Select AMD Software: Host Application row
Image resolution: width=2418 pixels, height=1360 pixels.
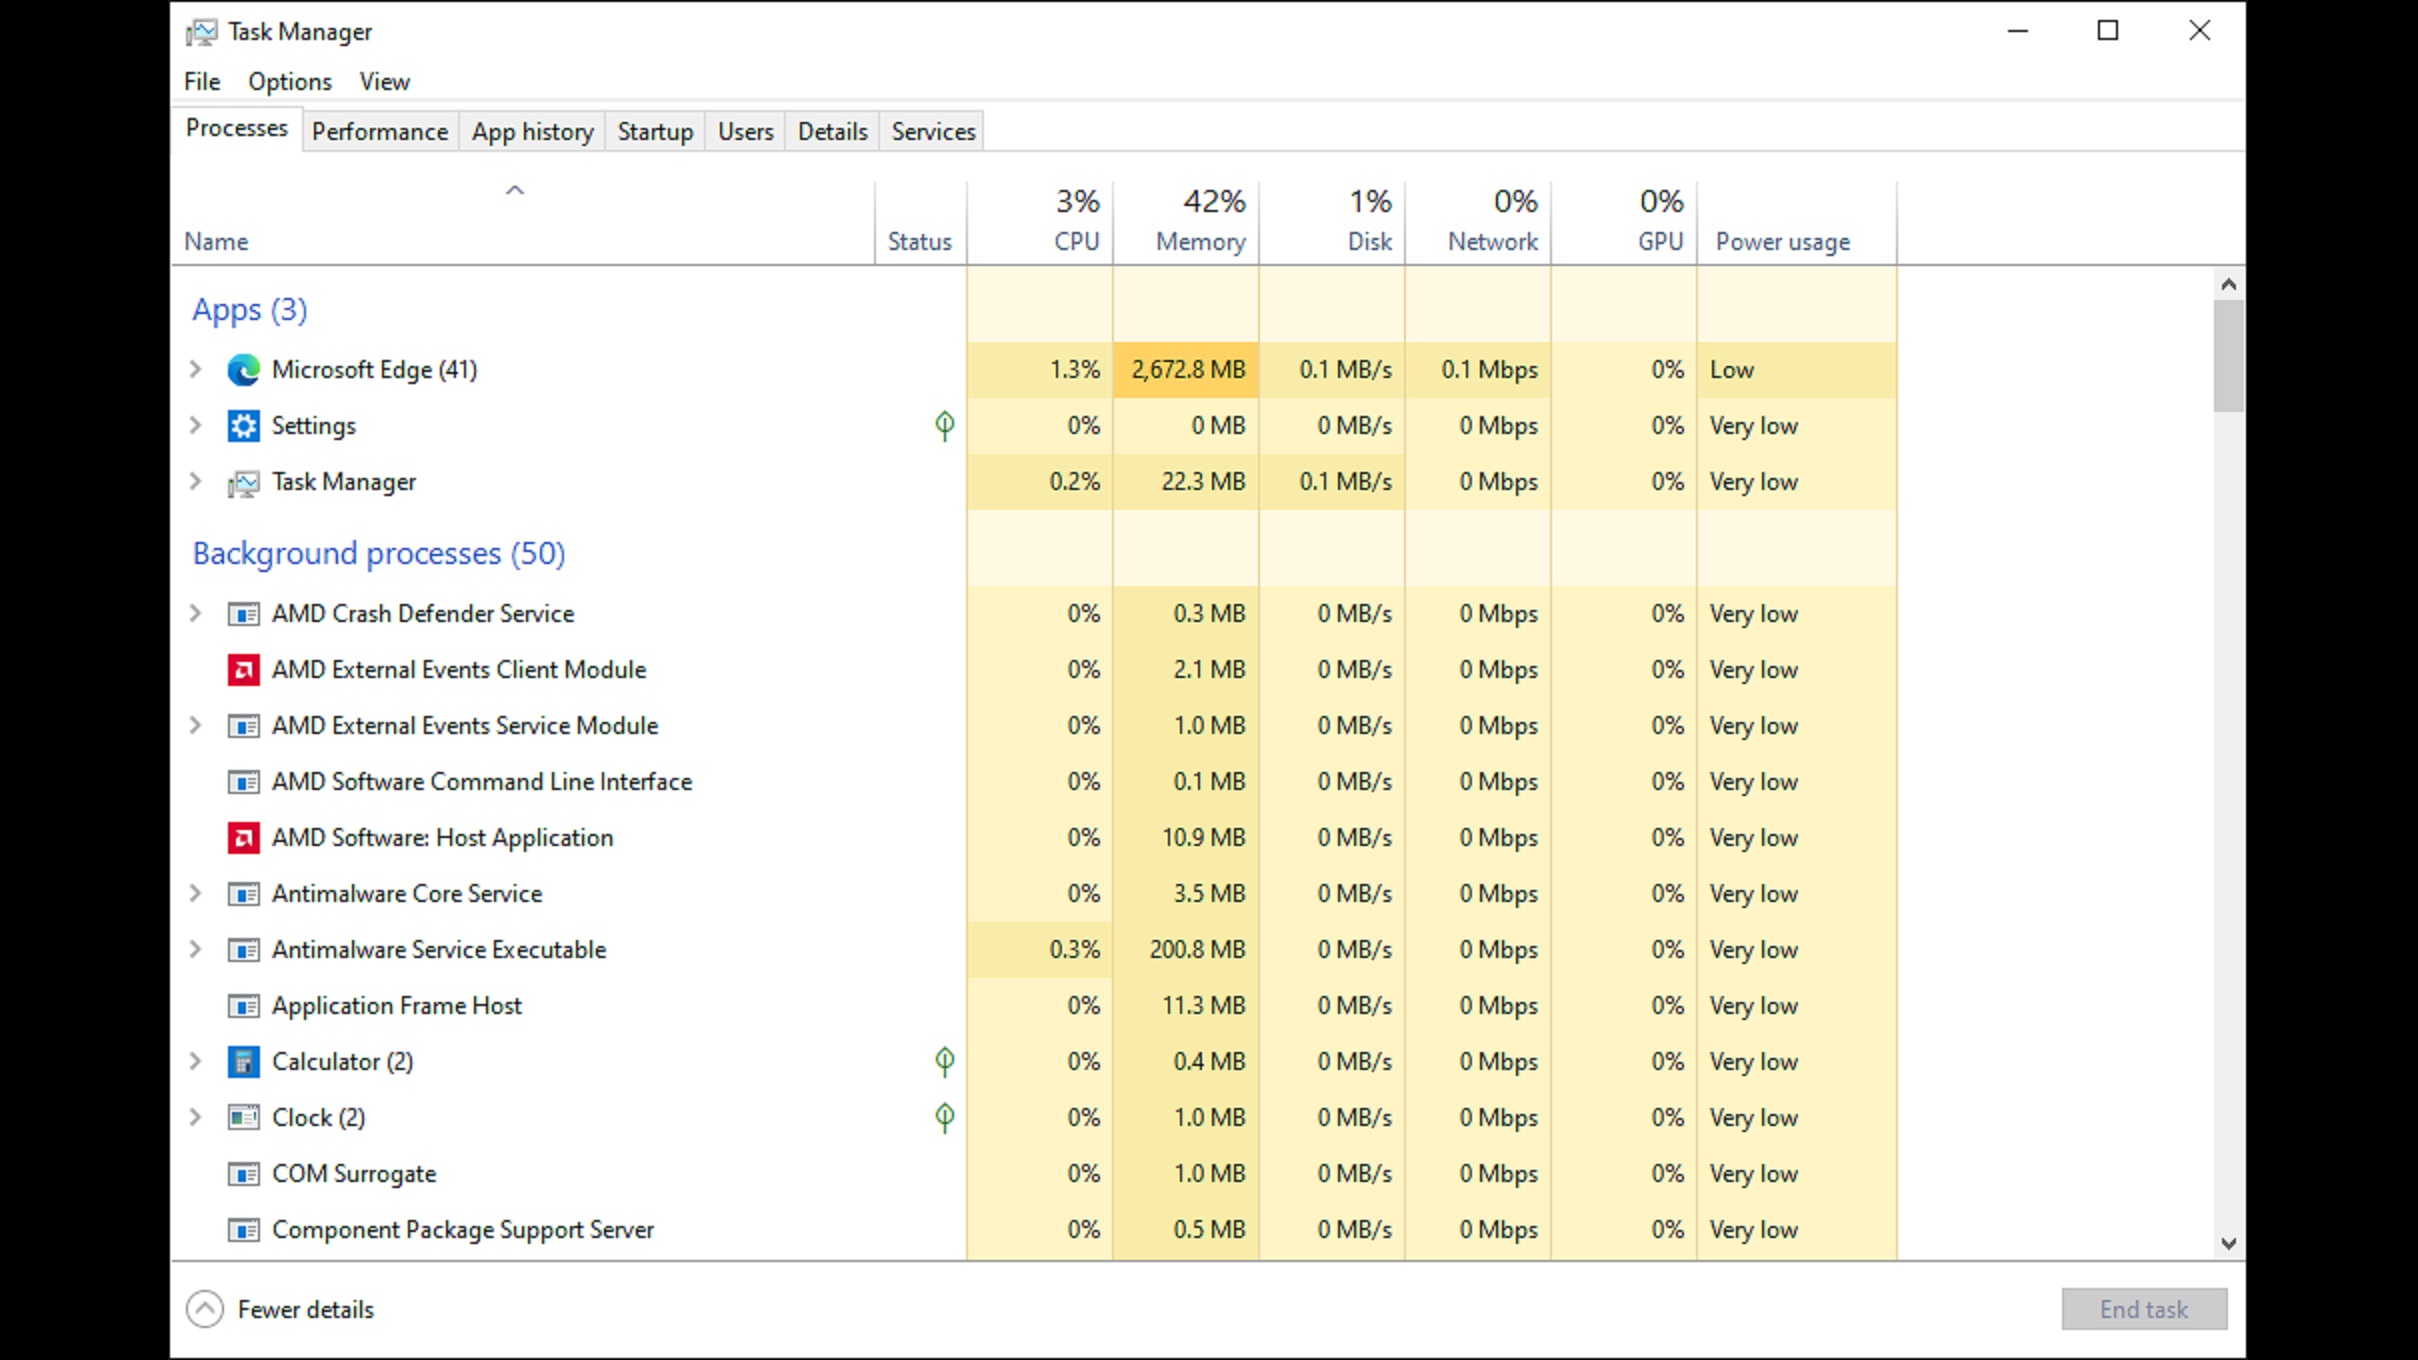pos(1034,838)
